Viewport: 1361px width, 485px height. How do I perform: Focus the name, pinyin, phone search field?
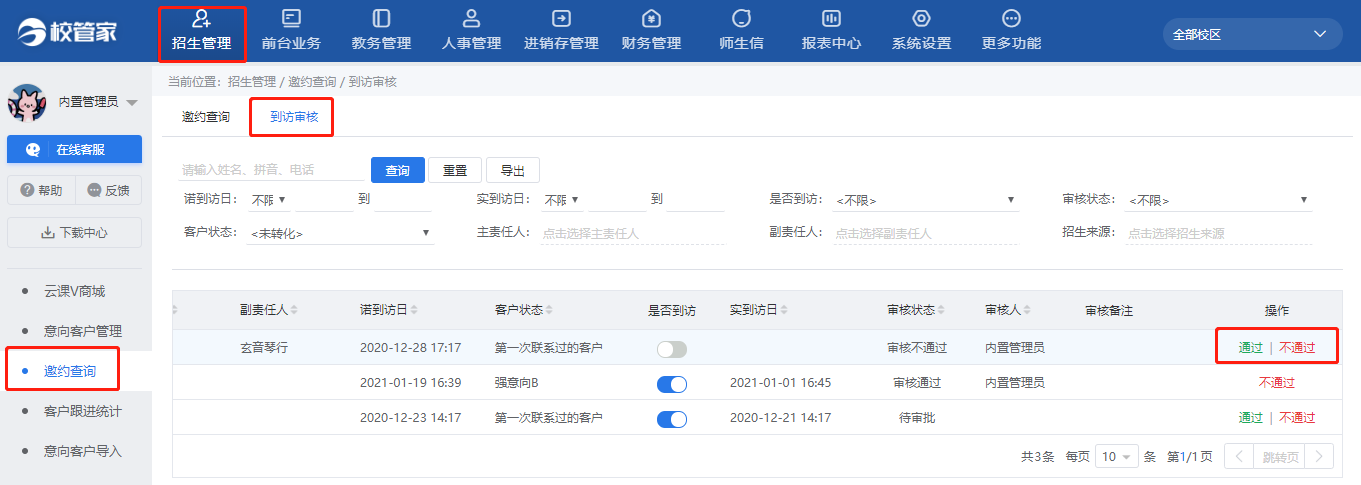point(273,170)
